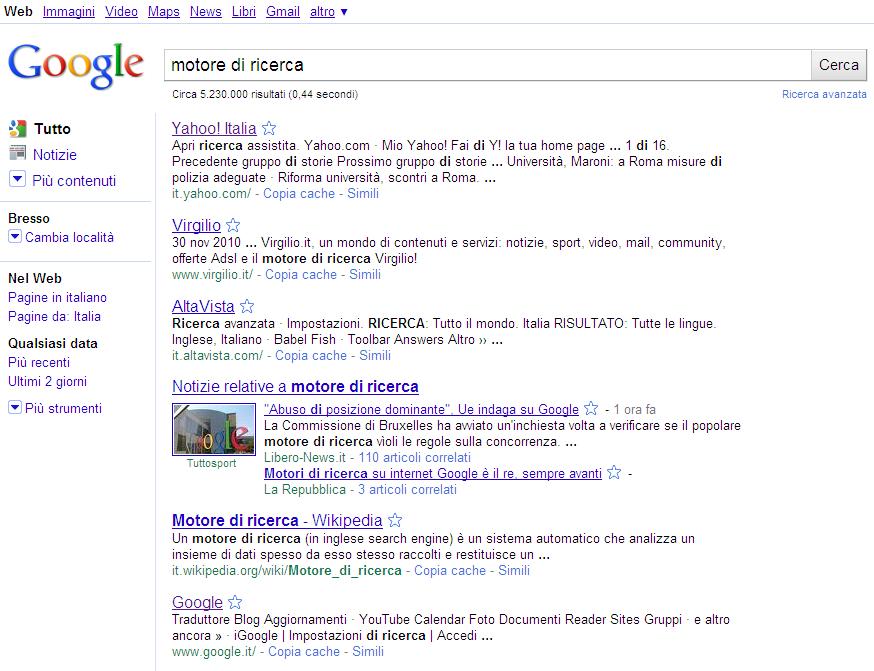Viewport: 874px width, 671px height.
Task: Open "Motori di ricerca su internet Google" article
Action: tap(433, 473)
